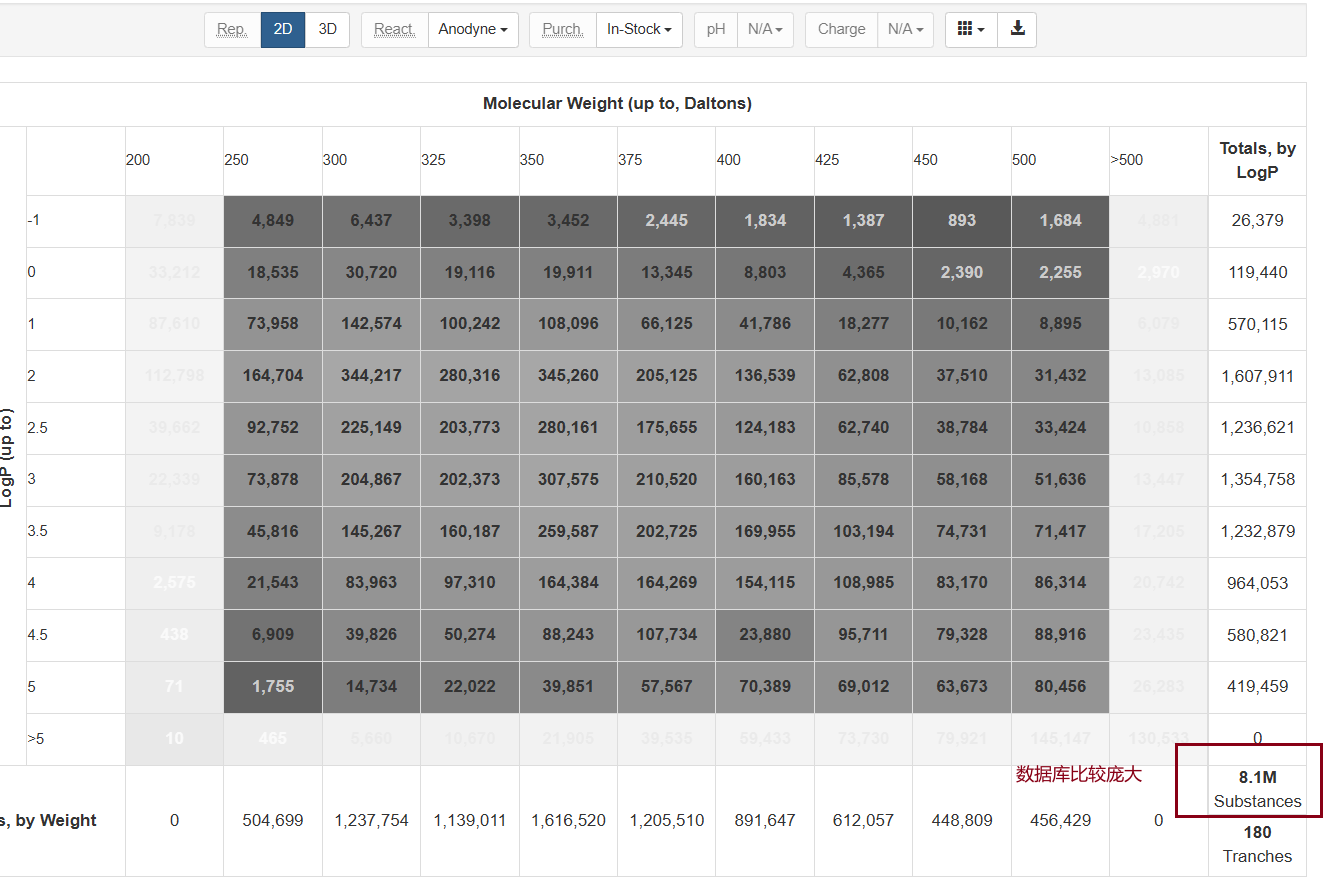Click the faded cell showing 2,575

pos(174,583)
